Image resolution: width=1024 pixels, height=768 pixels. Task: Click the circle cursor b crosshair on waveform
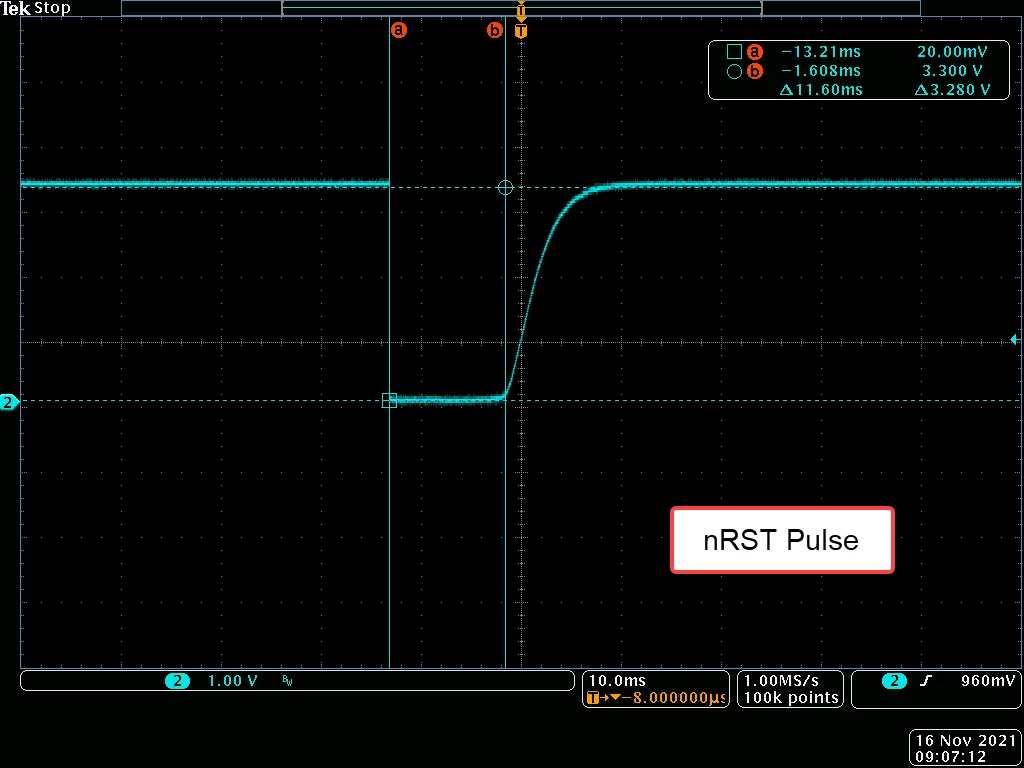[505, 188]
